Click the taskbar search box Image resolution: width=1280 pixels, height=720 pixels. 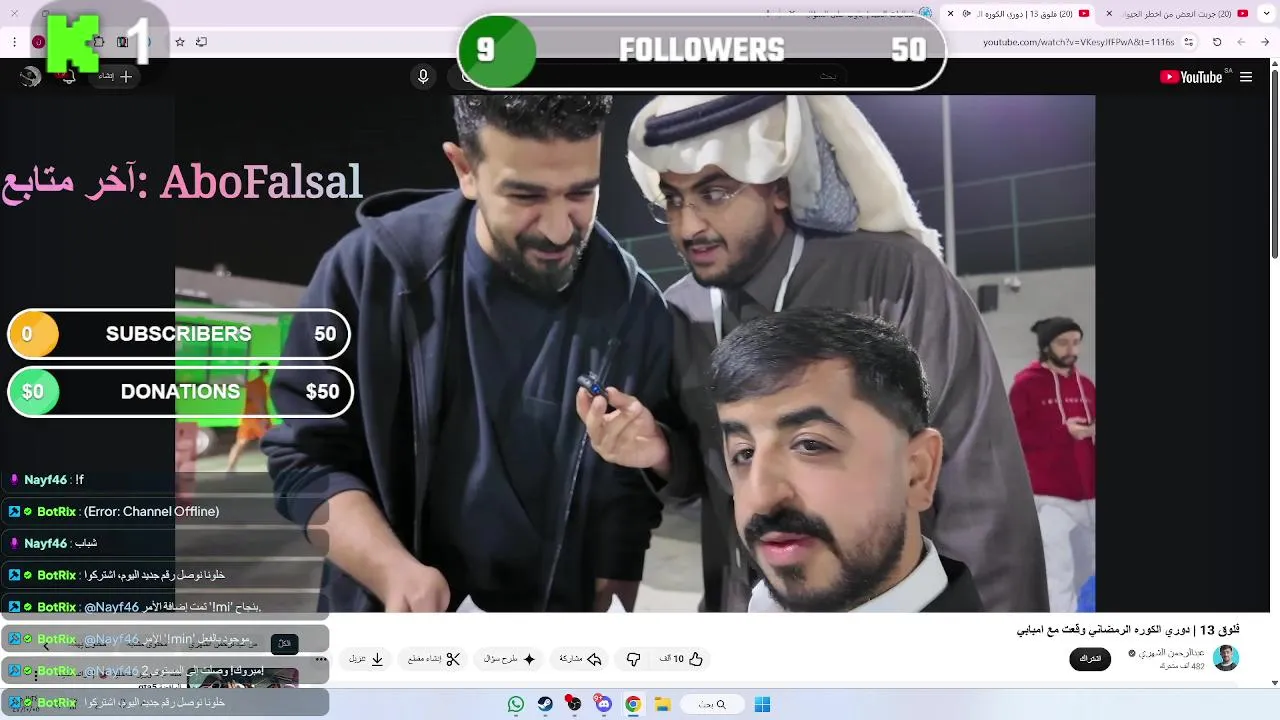pyautogui.click(x=713, y=704)
